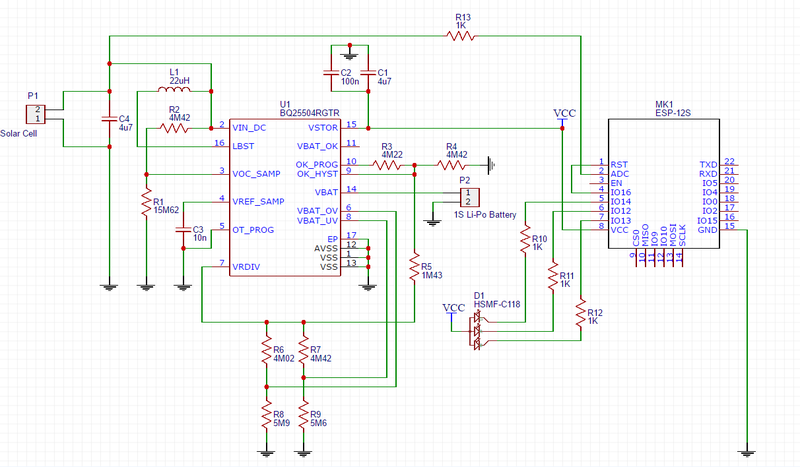
Task: Select the VCC power symbol beside D1
Action: point(454,308)
